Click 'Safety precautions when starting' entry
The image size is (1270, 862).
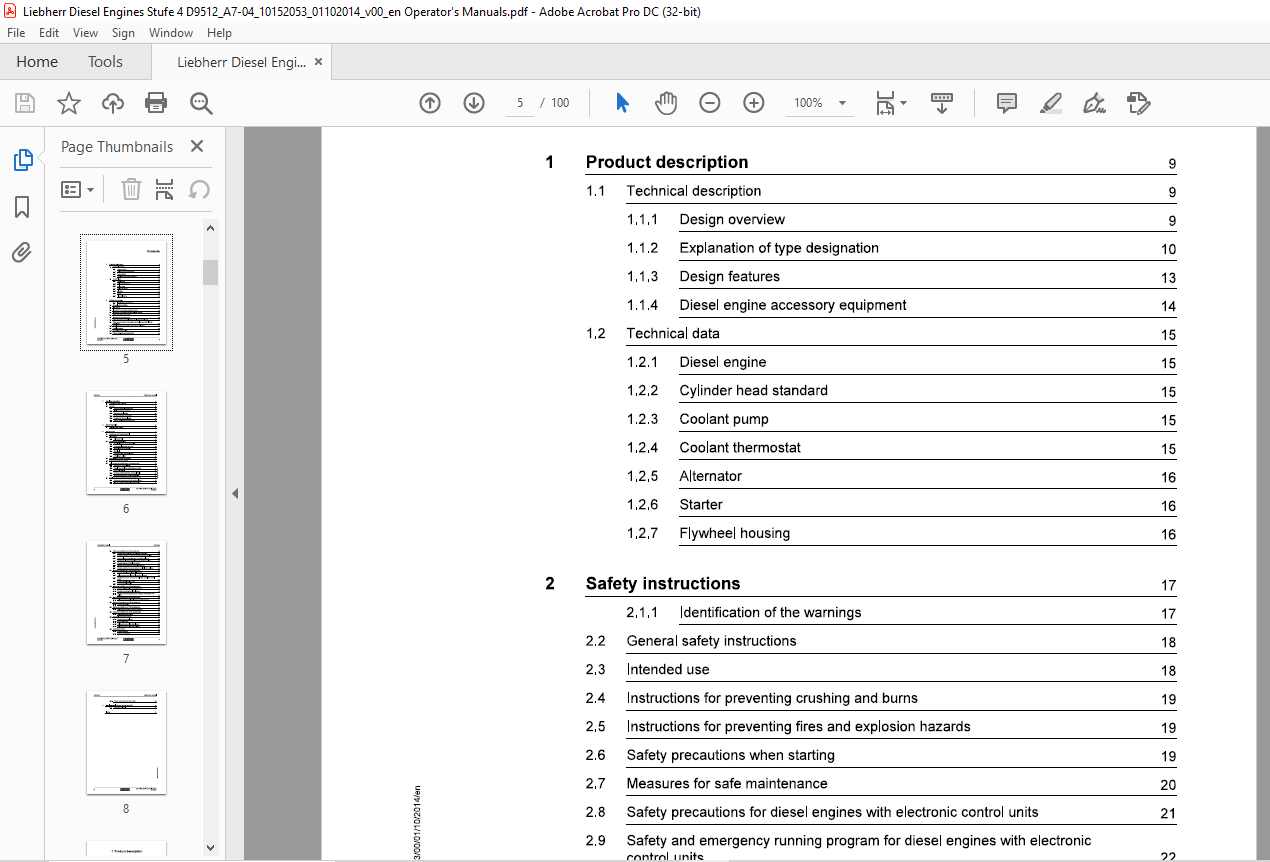point(731,756)
